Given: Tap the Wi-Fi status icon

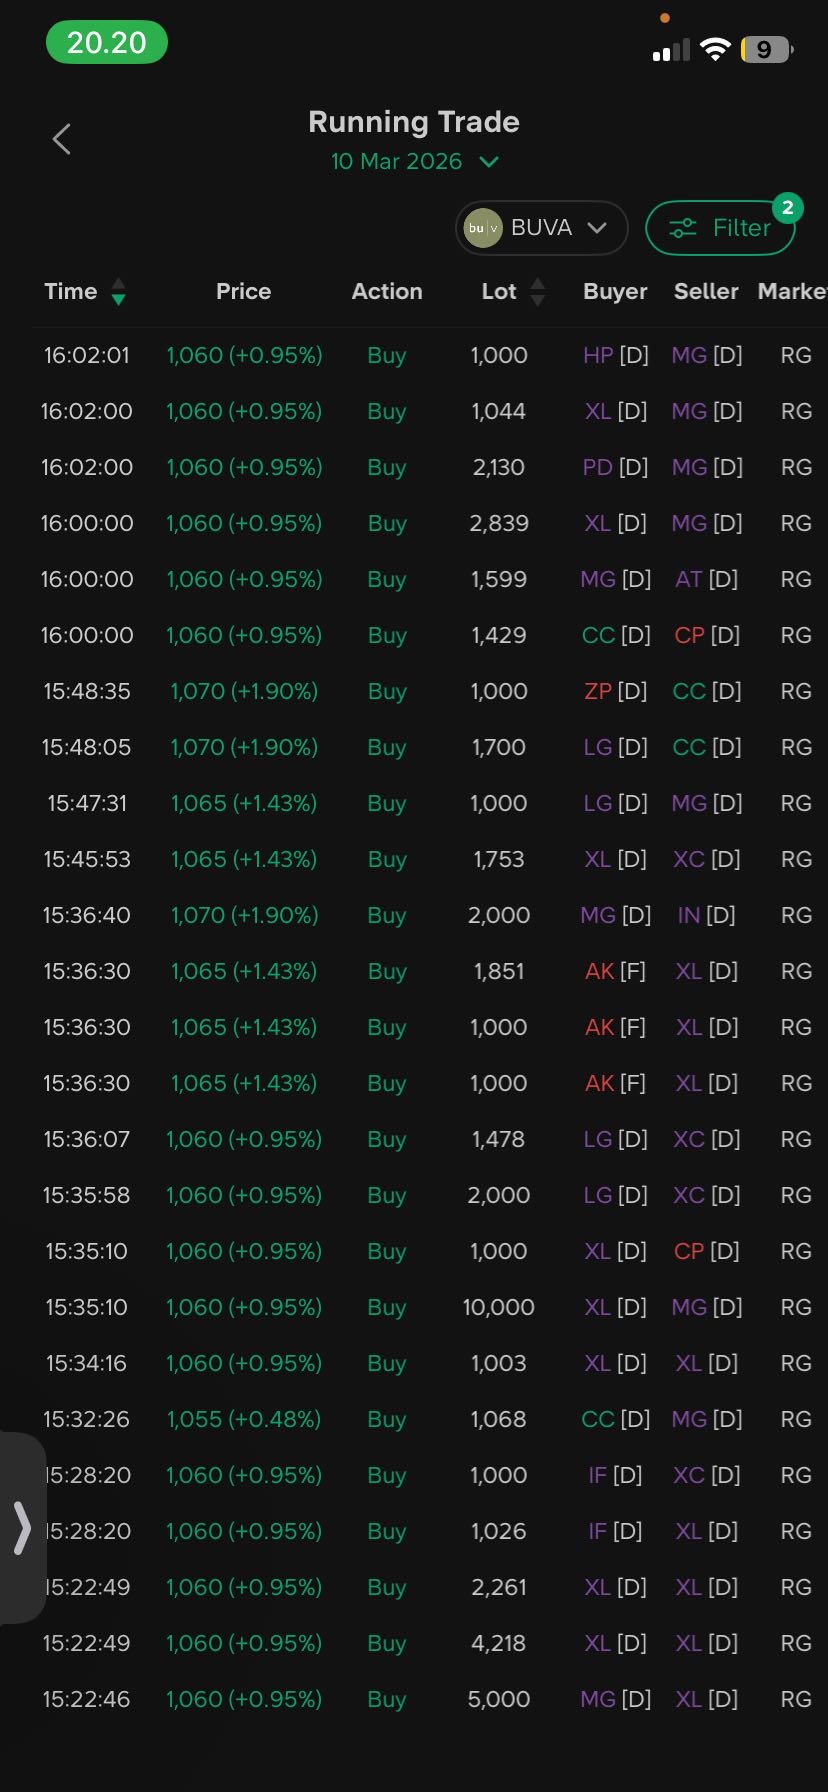Looking at the screenshot, I should (715, 49).
